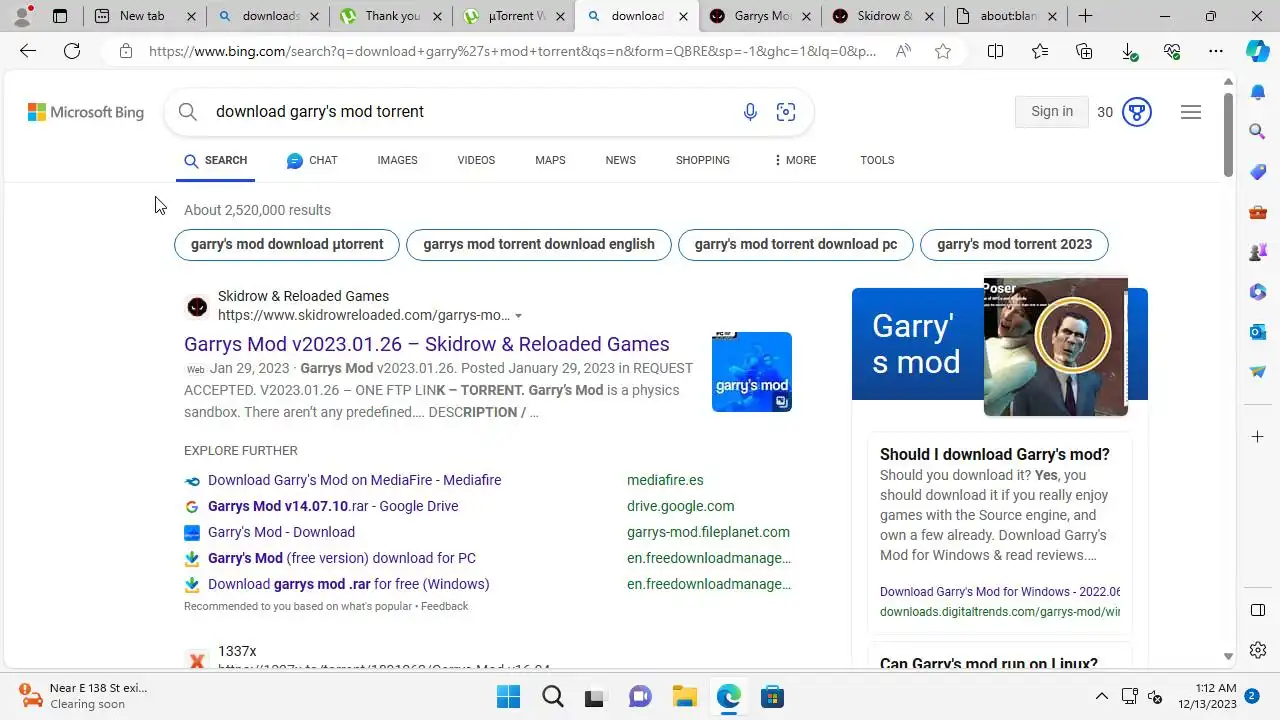Switch to IMAGES search tab

(397, 160)
